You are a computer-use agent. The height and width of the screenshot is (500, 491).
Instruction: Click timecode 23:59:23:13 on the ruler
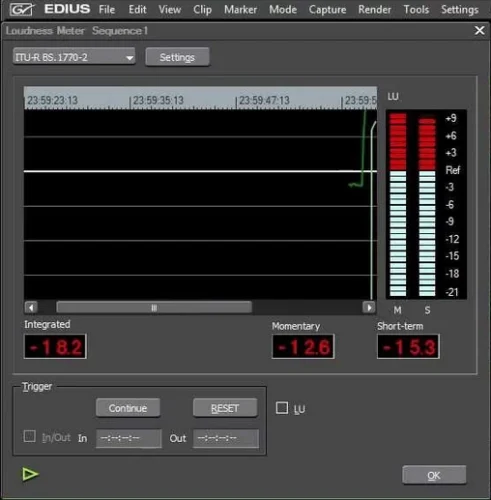point(52,100)
